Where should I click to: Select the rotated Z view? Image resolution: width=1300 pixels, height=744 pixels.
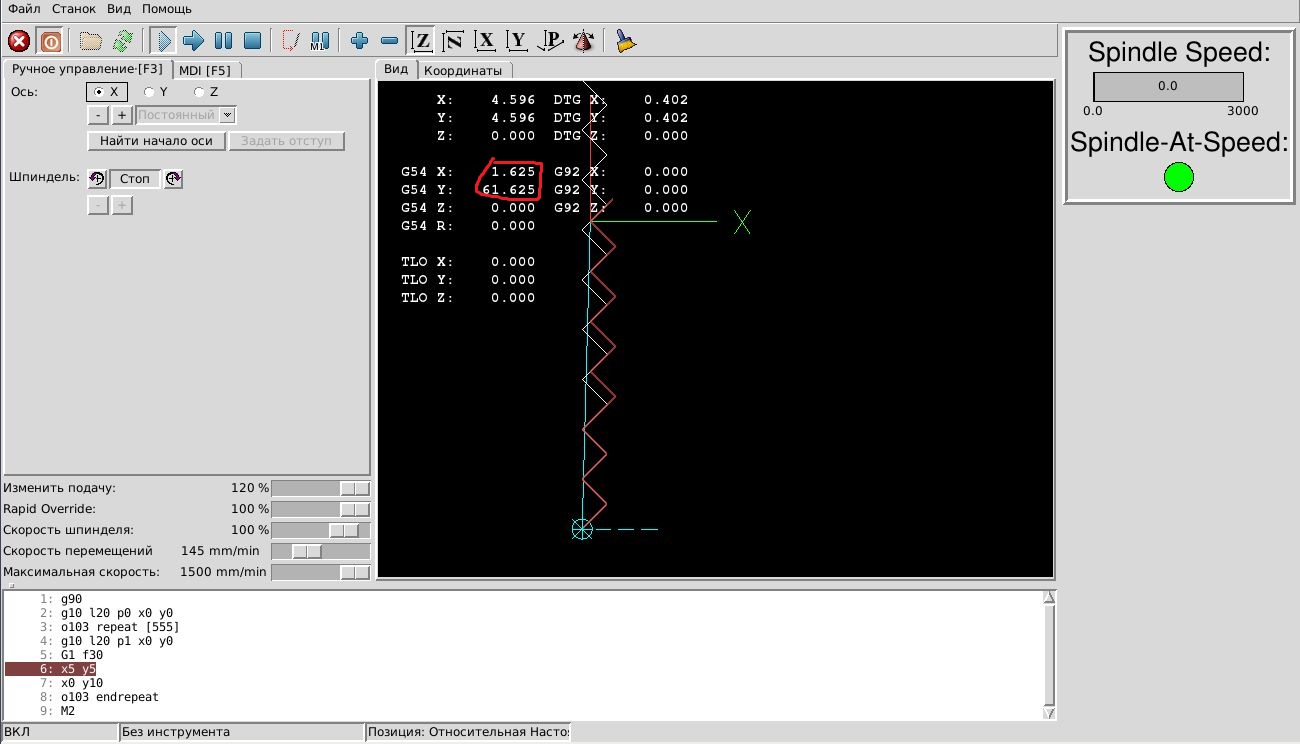(x=454, y=41)
